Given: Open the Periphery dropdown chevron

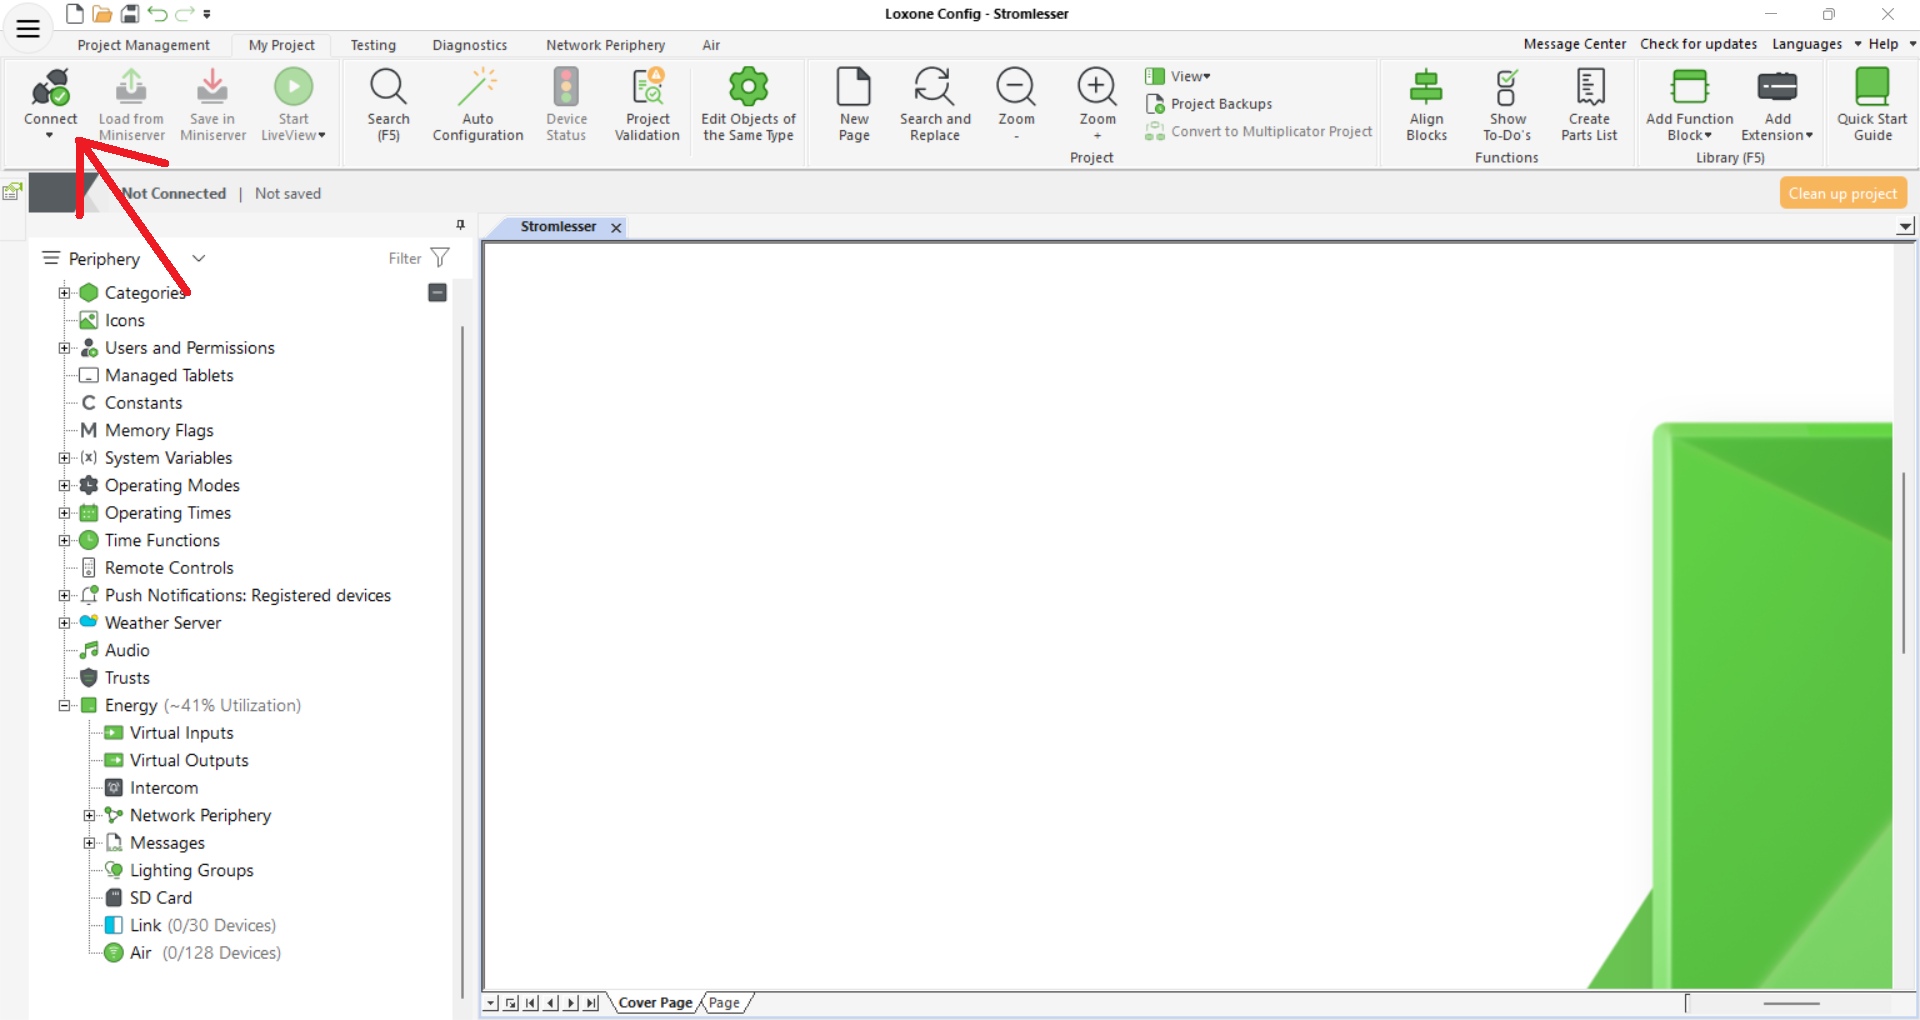Looking at the screenshot, I should (x=199, y=258).
